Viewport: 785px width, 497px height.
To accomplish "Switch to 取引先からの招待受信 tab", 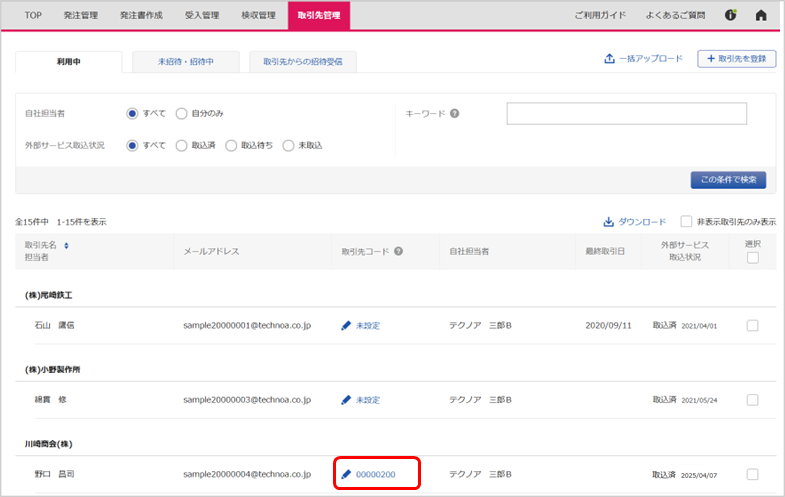I will 302,61.
